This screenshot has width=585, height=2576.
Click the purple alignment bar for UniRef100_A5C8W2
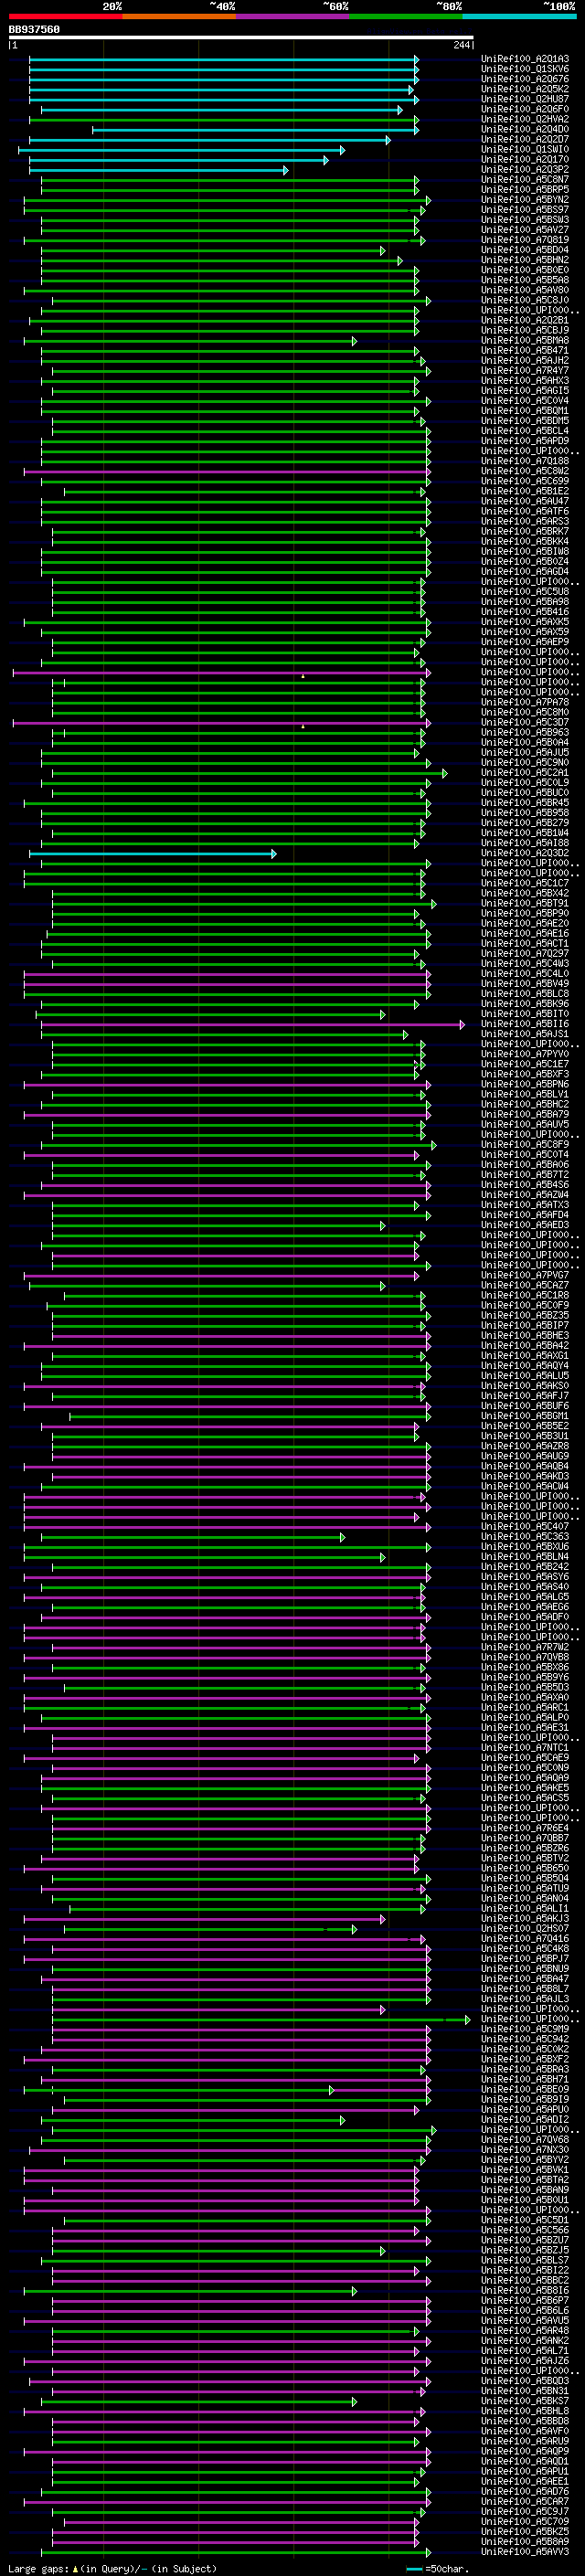tap(227, 471)
